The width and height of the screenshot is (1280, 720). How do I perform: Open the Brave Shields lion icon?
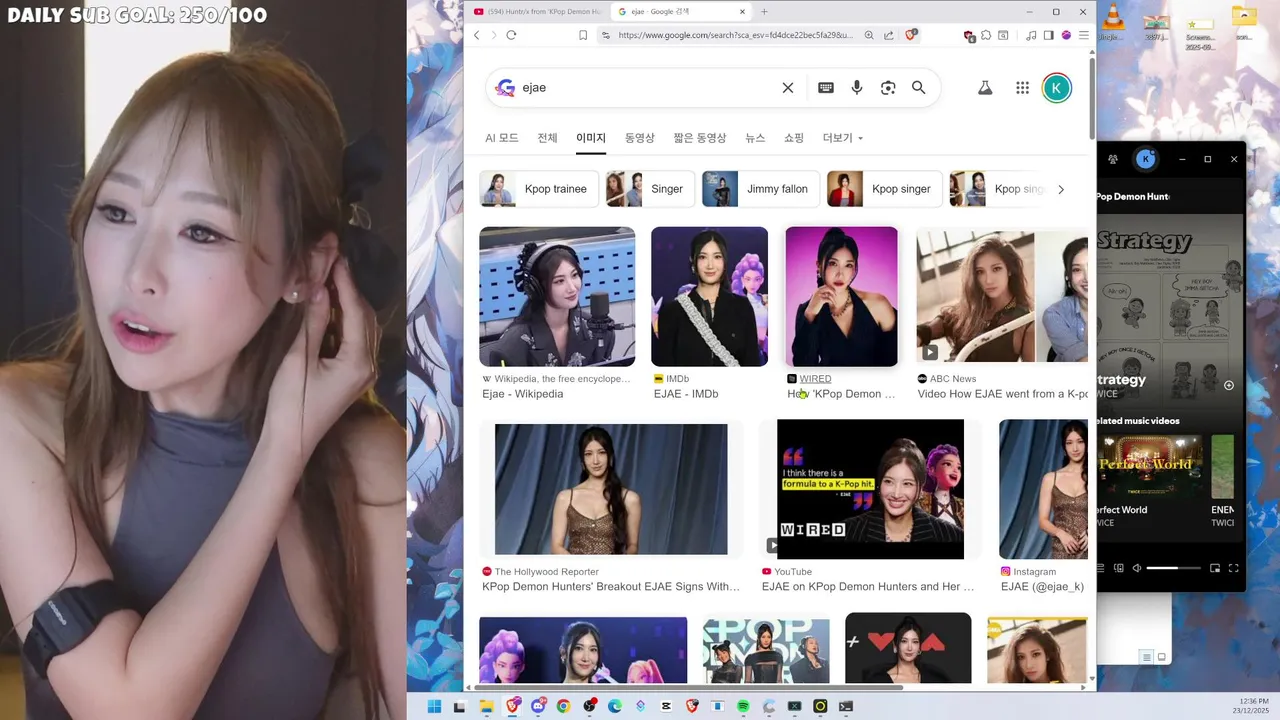(x=911, y=35)
